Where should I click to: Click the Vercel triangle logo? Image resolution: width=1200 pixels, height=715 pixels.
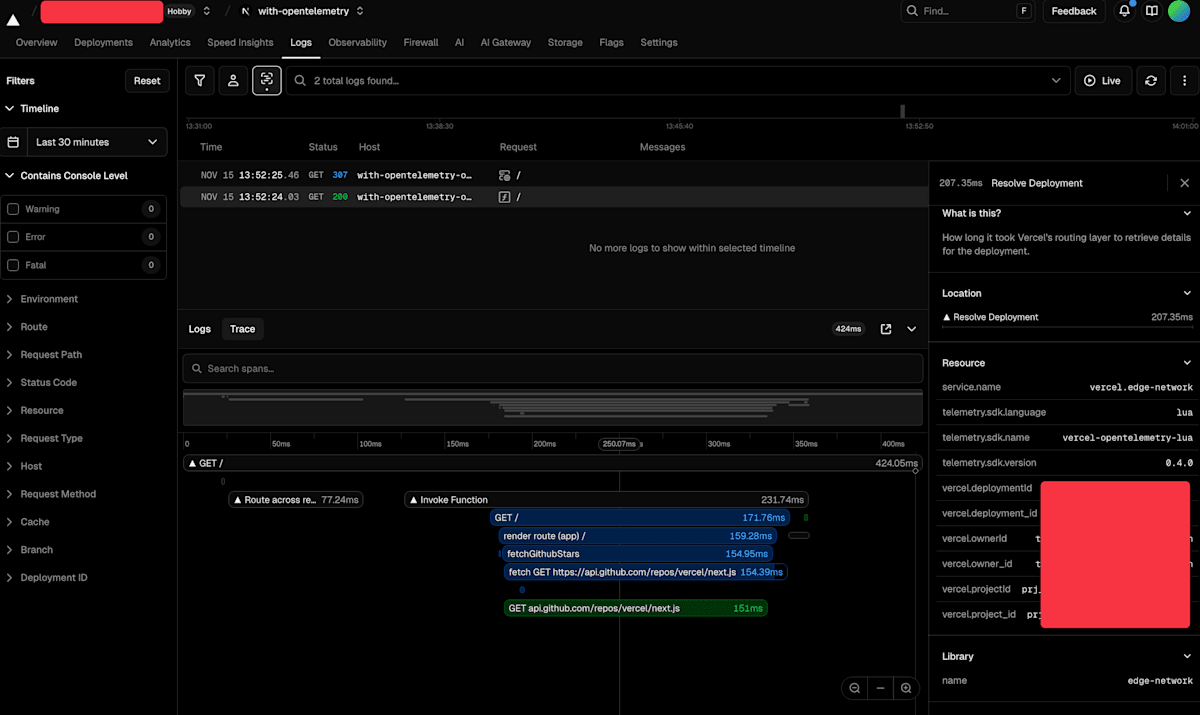(x=13, y=19)
